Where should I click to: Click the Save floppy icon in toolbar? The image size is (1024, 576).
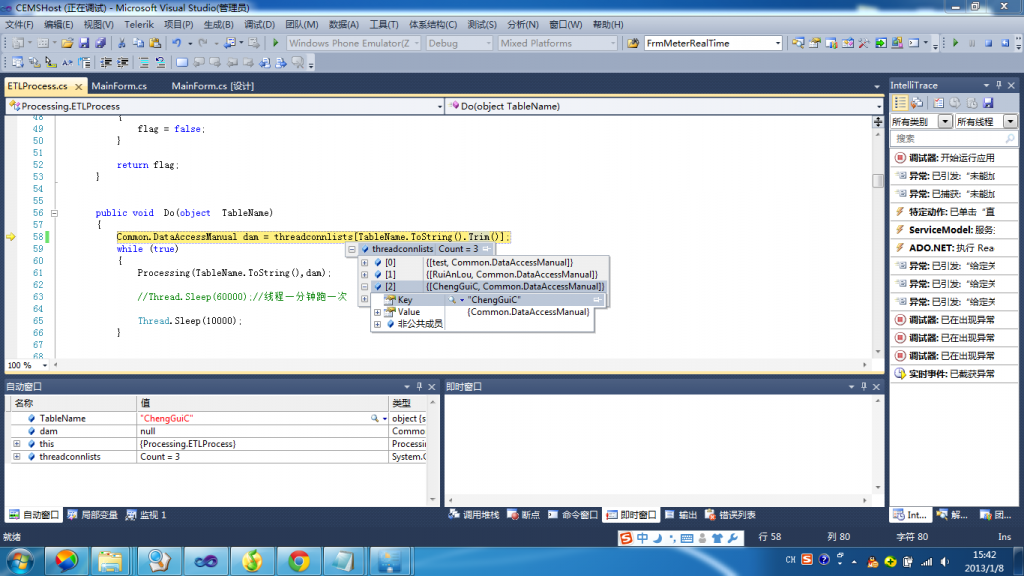pos(84,43)
